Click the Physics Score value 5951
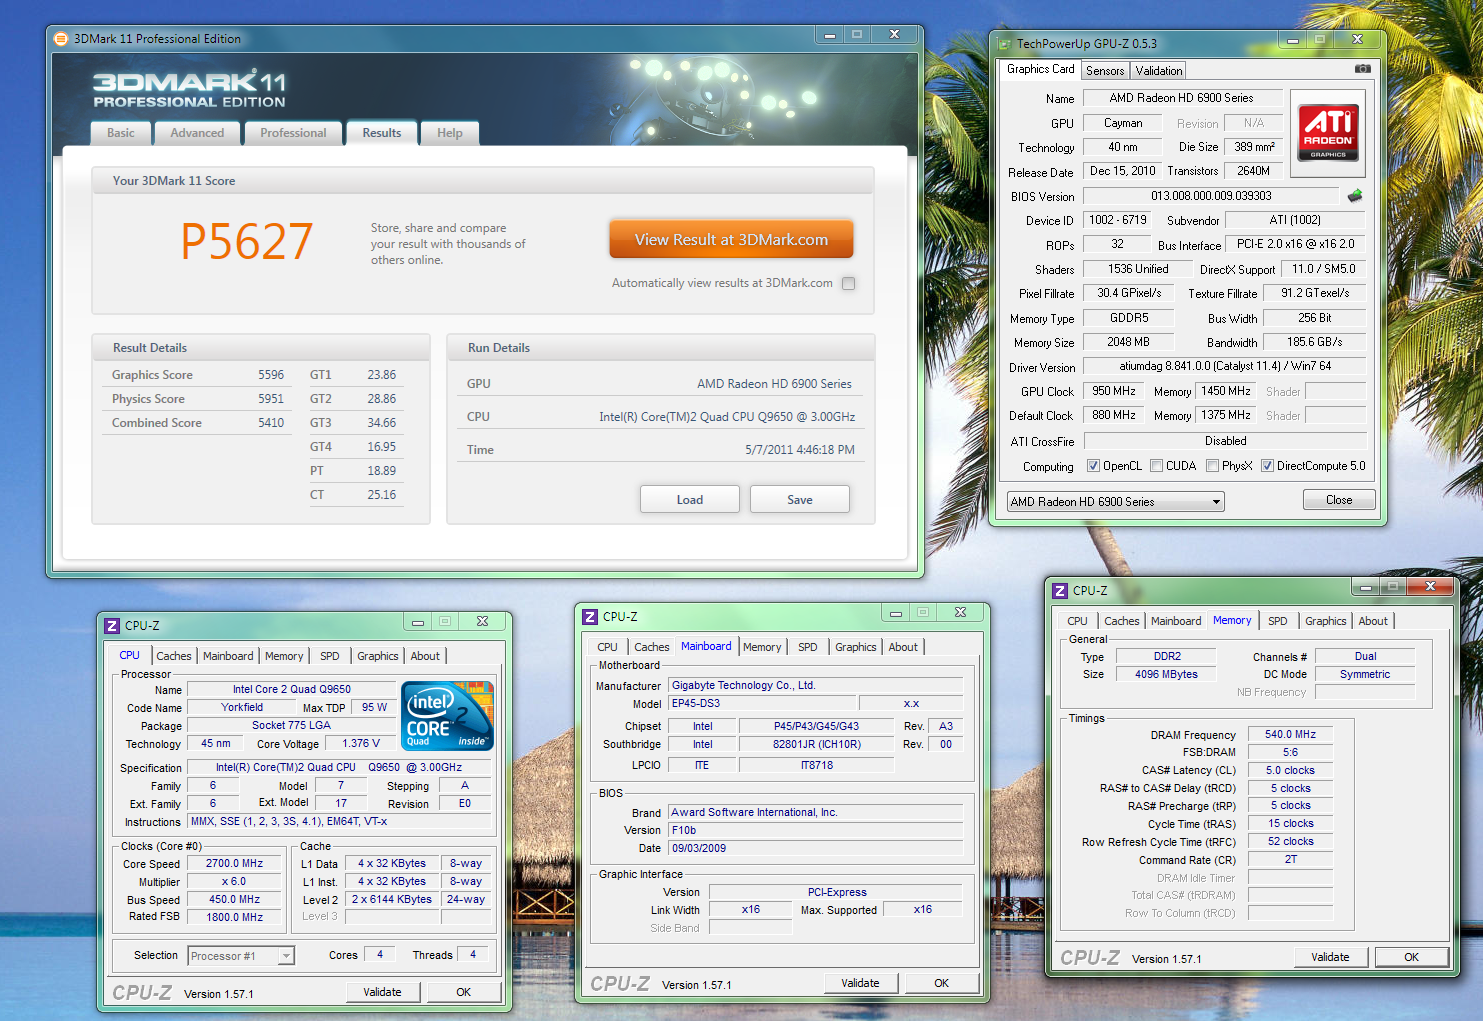Image resolution: width=1483 pixels, height=1021 pixels. pos(271,399)
